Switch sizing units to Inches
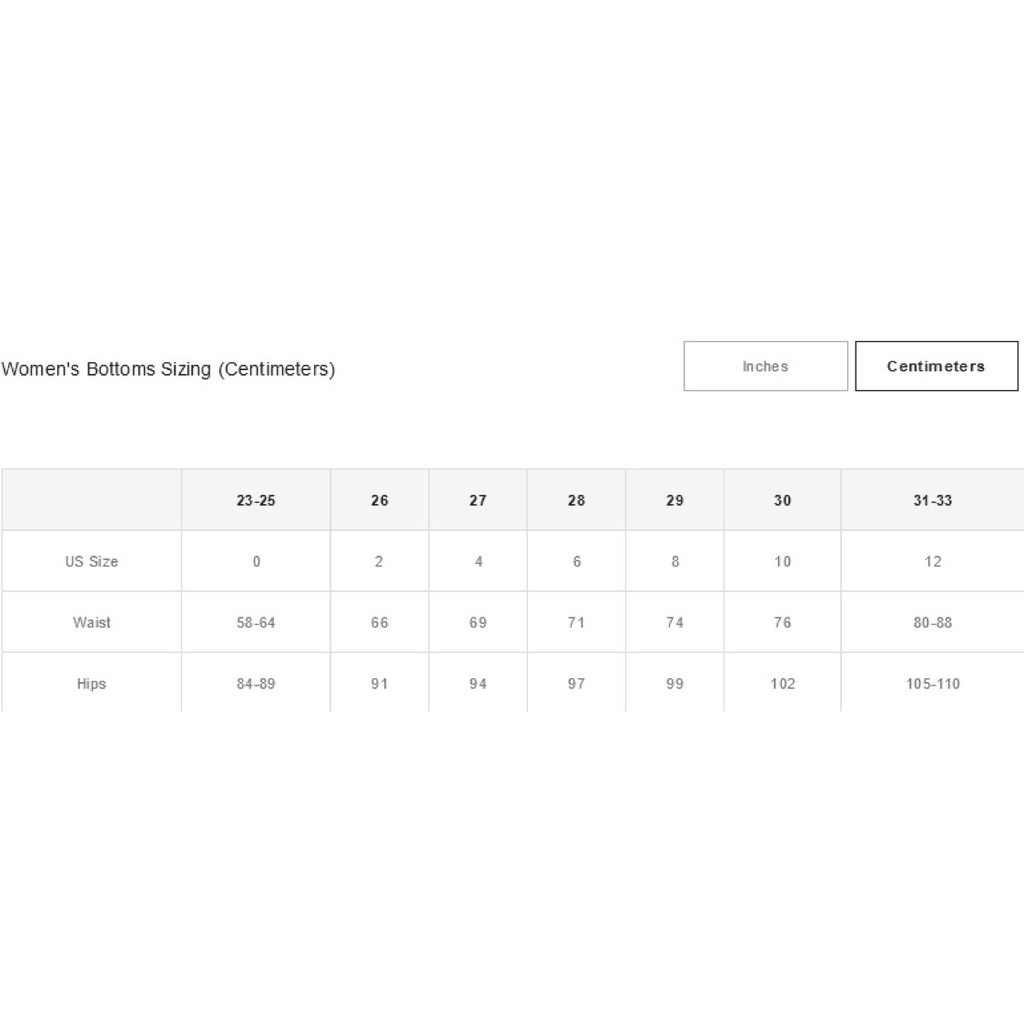This screenshot has width=1024, height=1024. [765, 366]
